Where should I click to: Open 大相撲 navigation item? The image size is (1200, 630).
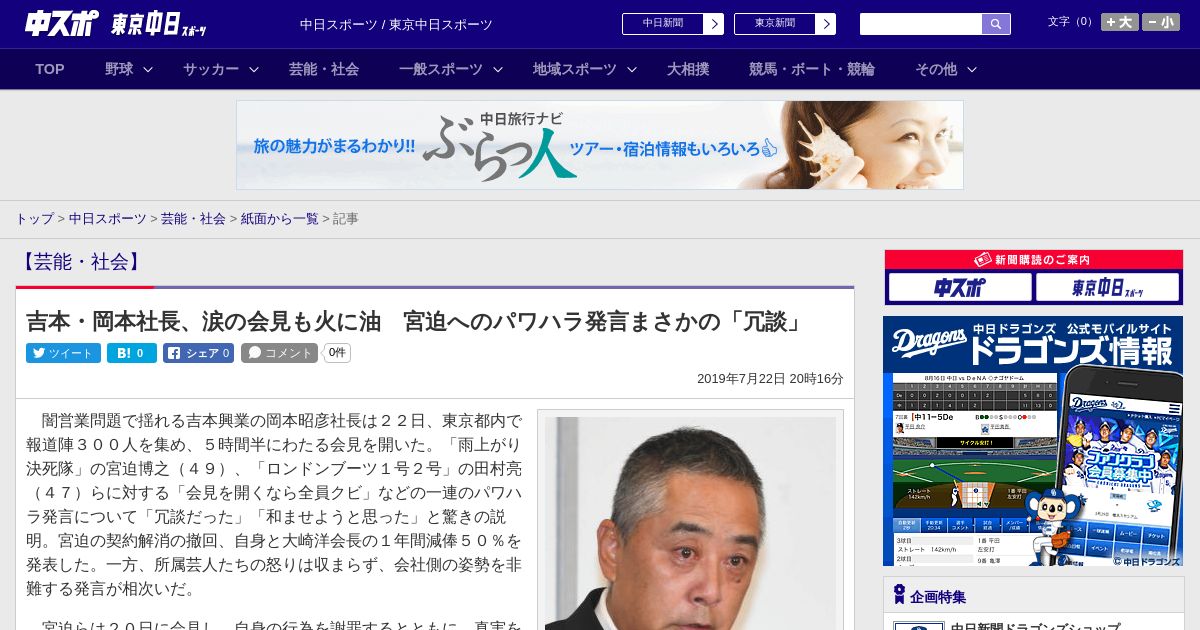(688, 69)
